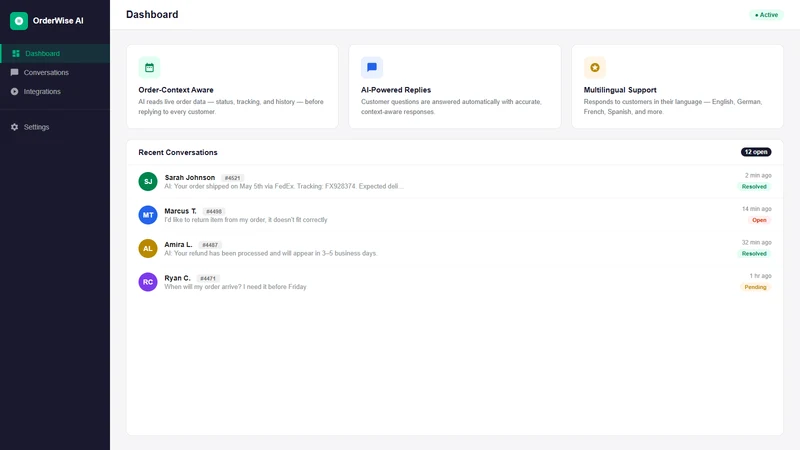Image resolution: width=800 pixels, height=450 pixels.
Task: Click the '1 hr ago' timestamp
Action: 760,276
